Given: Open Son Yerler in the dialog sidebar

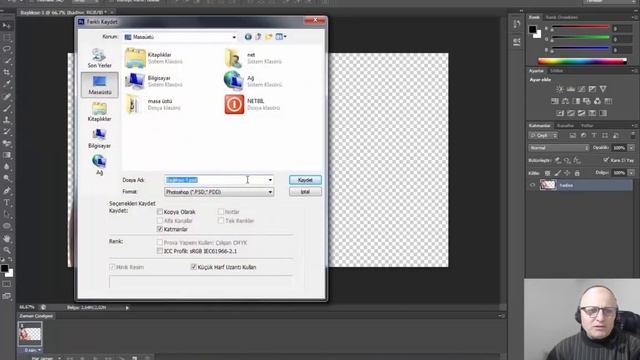Looking at the screenshot, I should pos(99,58).
